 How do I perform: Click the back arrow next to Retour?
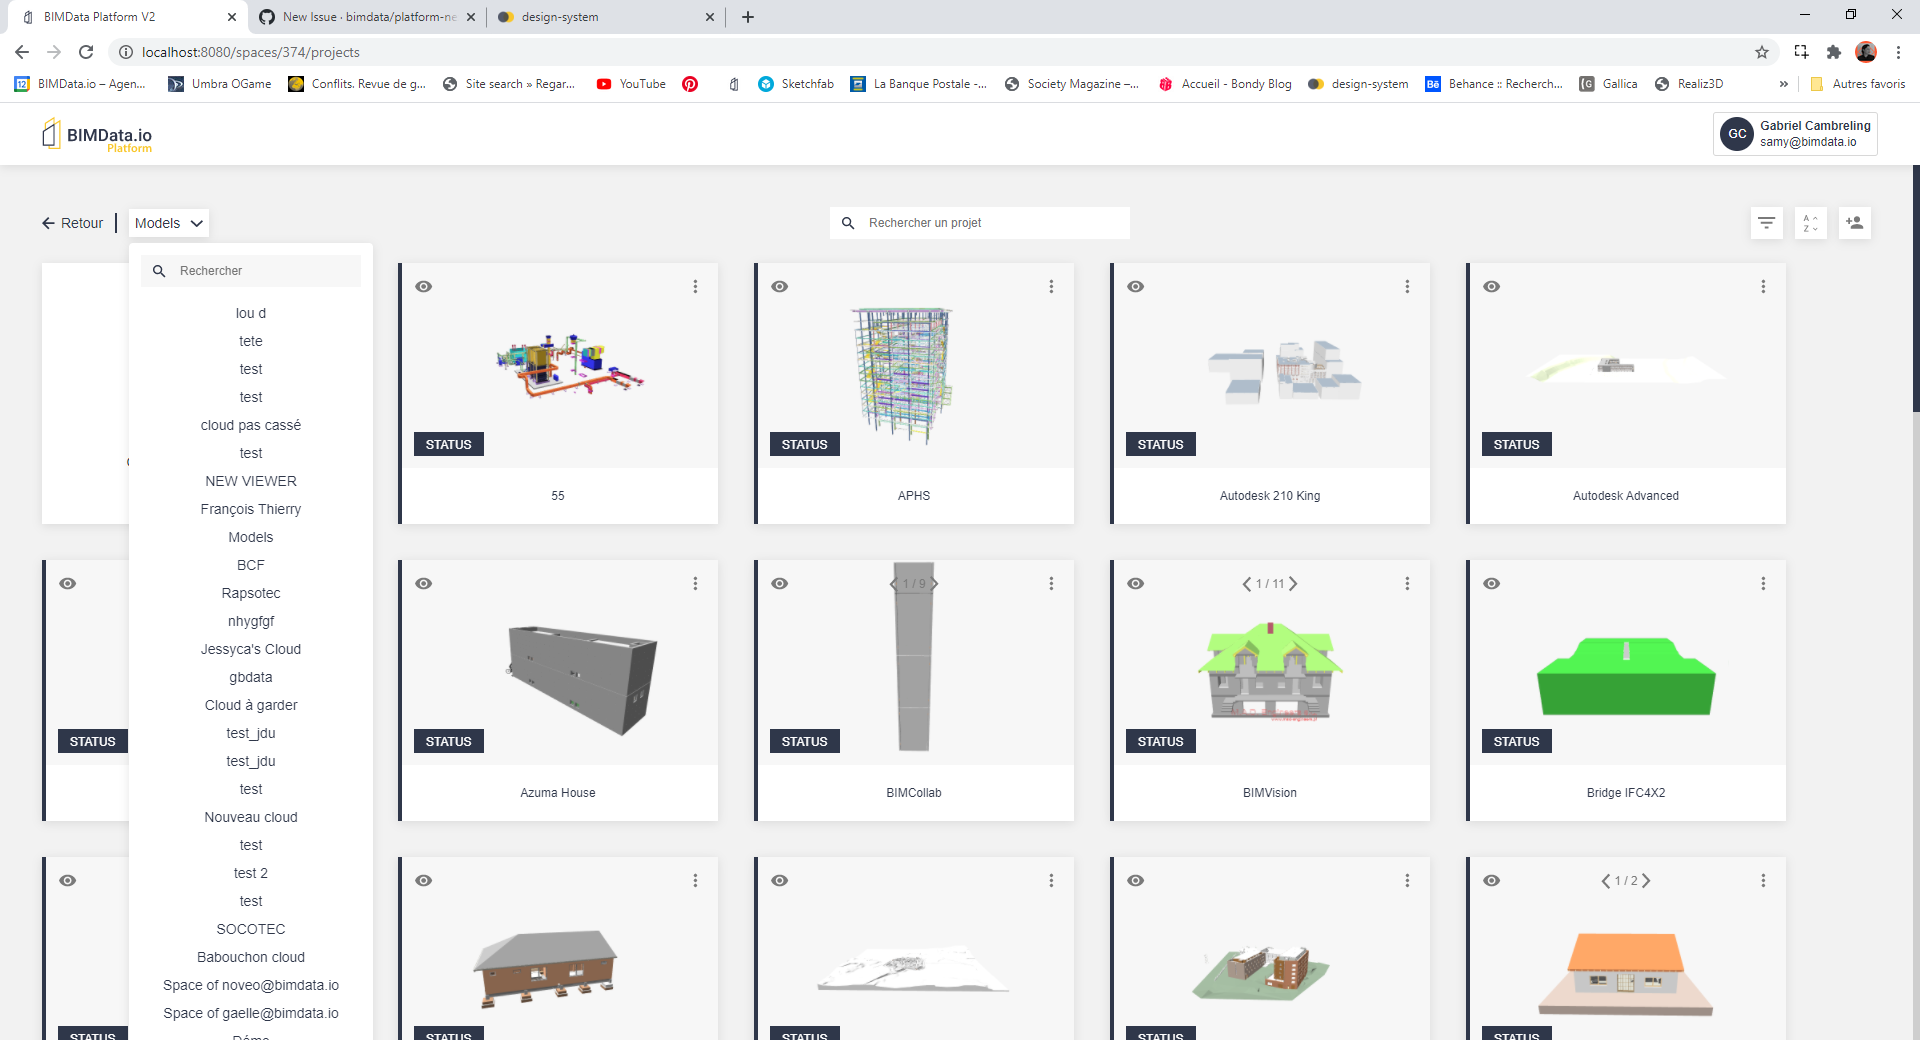47,223
